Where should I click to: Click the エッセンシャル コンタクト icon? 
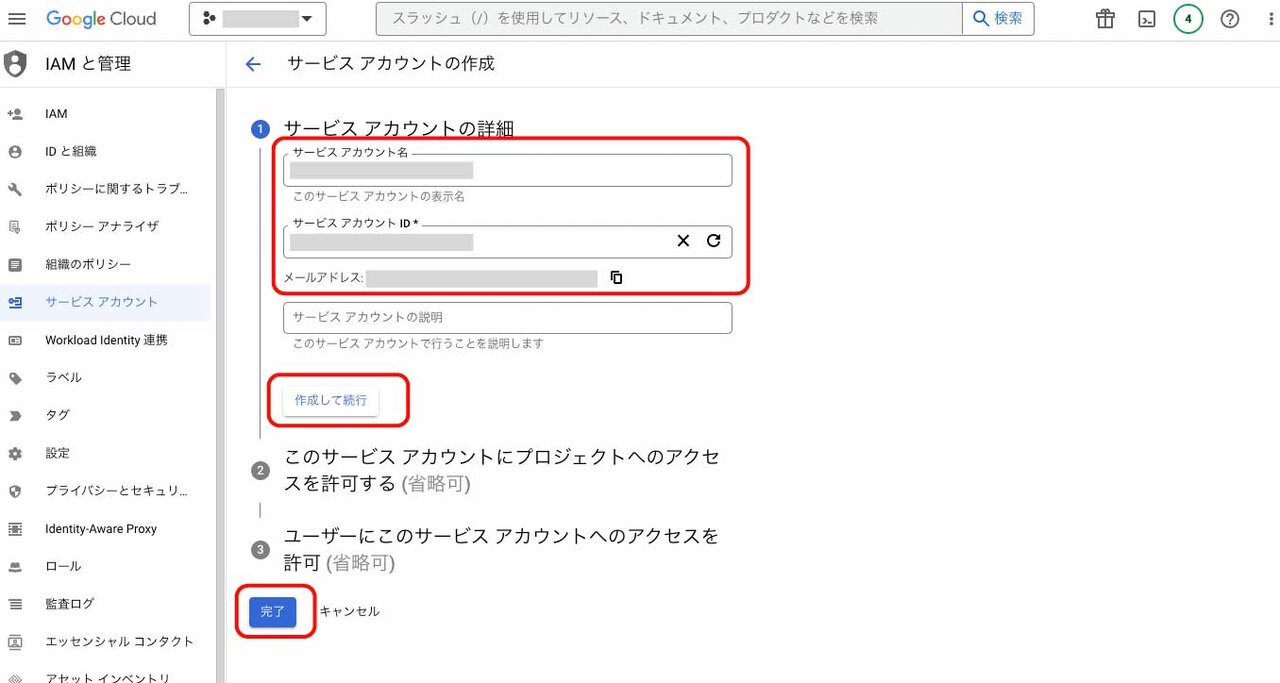pyautogui.click(x=15, y=642)
